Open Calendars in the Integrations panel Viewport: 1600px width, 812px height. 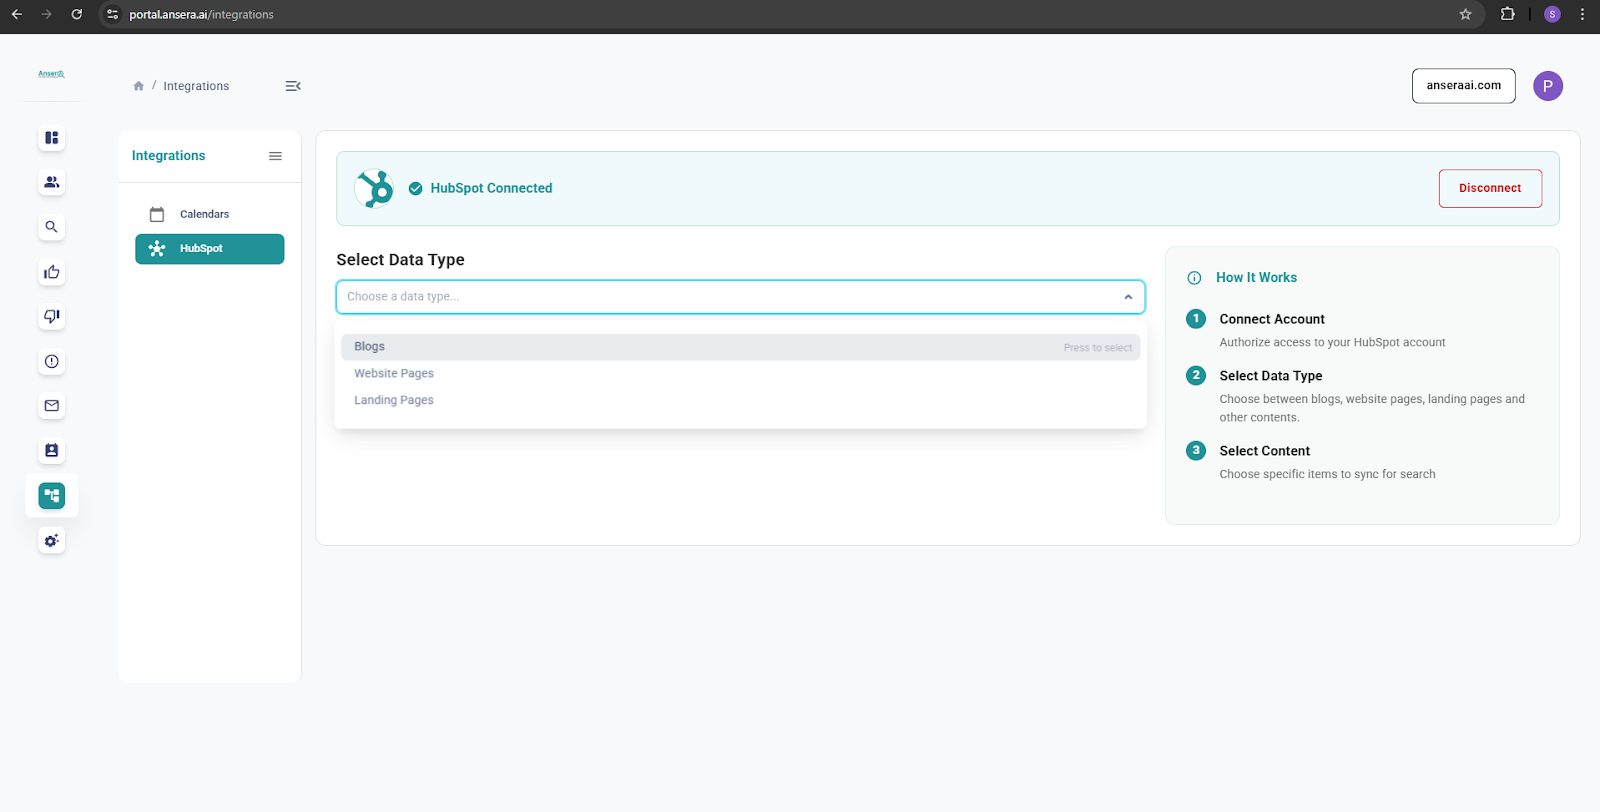210,214
